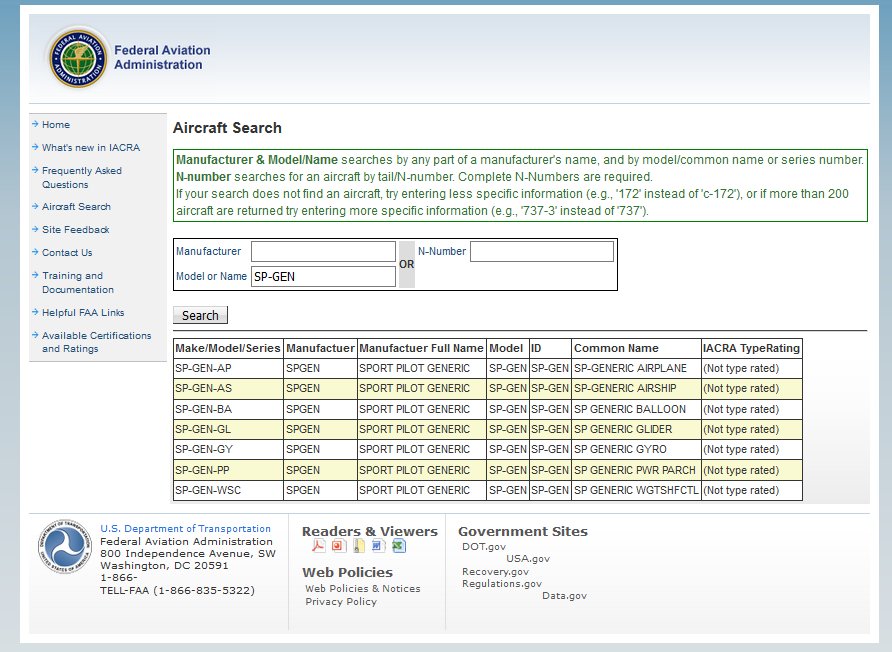
Task: Open Helpful FAA Links
Action: (x=83, y=312)
